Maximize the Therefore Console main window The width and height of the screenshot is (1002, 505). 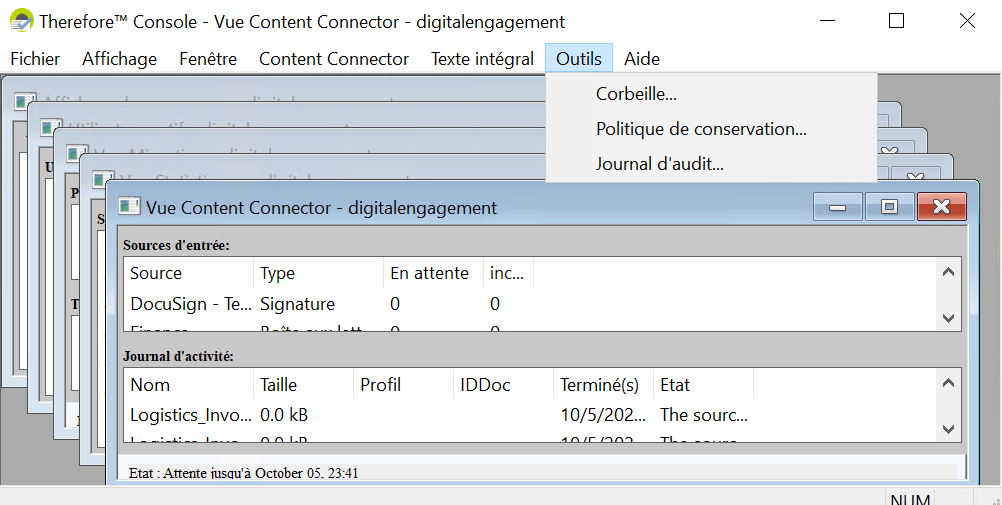pos(897,21)
